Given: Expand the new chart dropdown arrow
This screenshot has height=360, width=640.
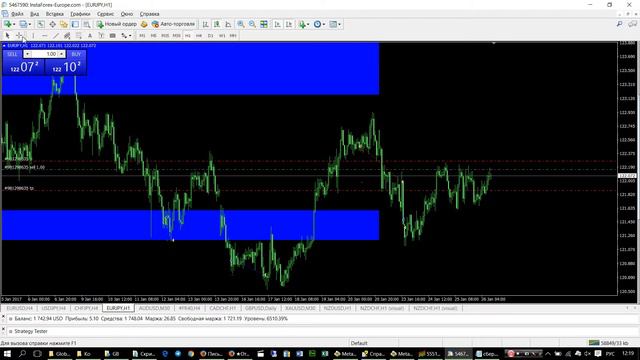Looking at the screenshot, I should click(14, 24).
